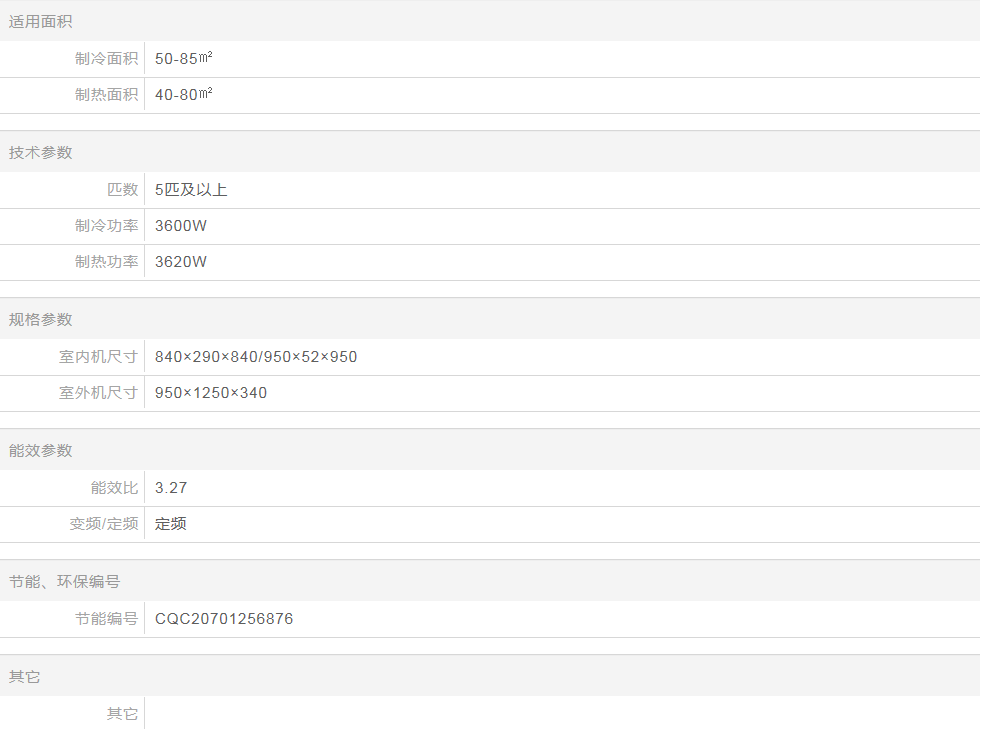Click the 40-80㎡ heating area value
989x732 pixels.
tap(183, 95)
